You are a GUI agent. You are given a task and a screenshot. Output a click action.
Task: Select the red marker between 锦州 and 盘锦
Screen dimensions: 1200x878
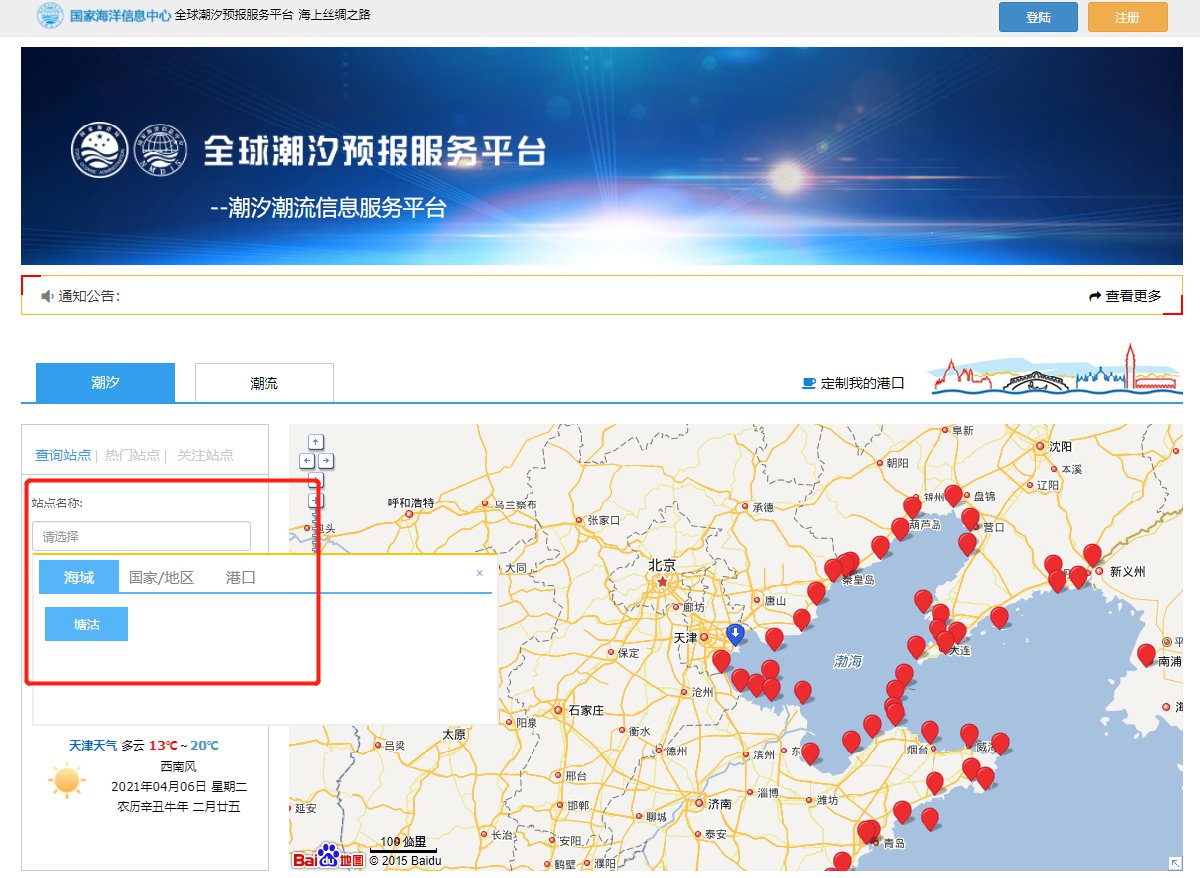[x=953, y=495]
